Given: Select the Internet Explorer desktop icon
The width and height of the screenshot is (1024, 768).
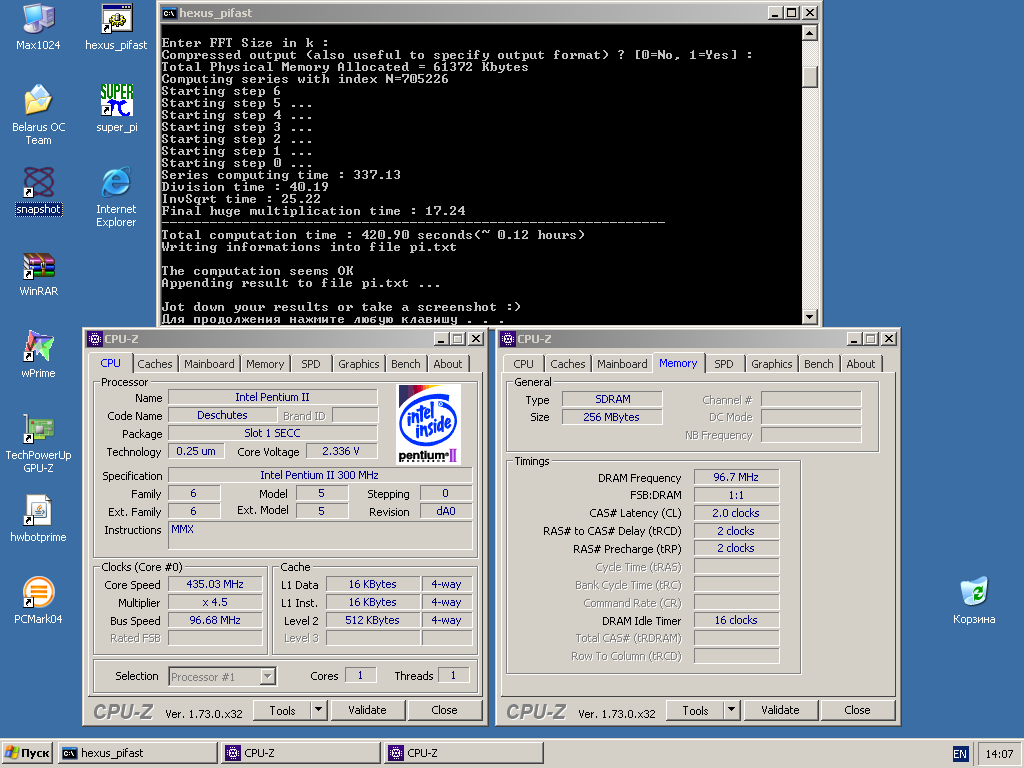Looking at the screenshot, I should 116,197.
